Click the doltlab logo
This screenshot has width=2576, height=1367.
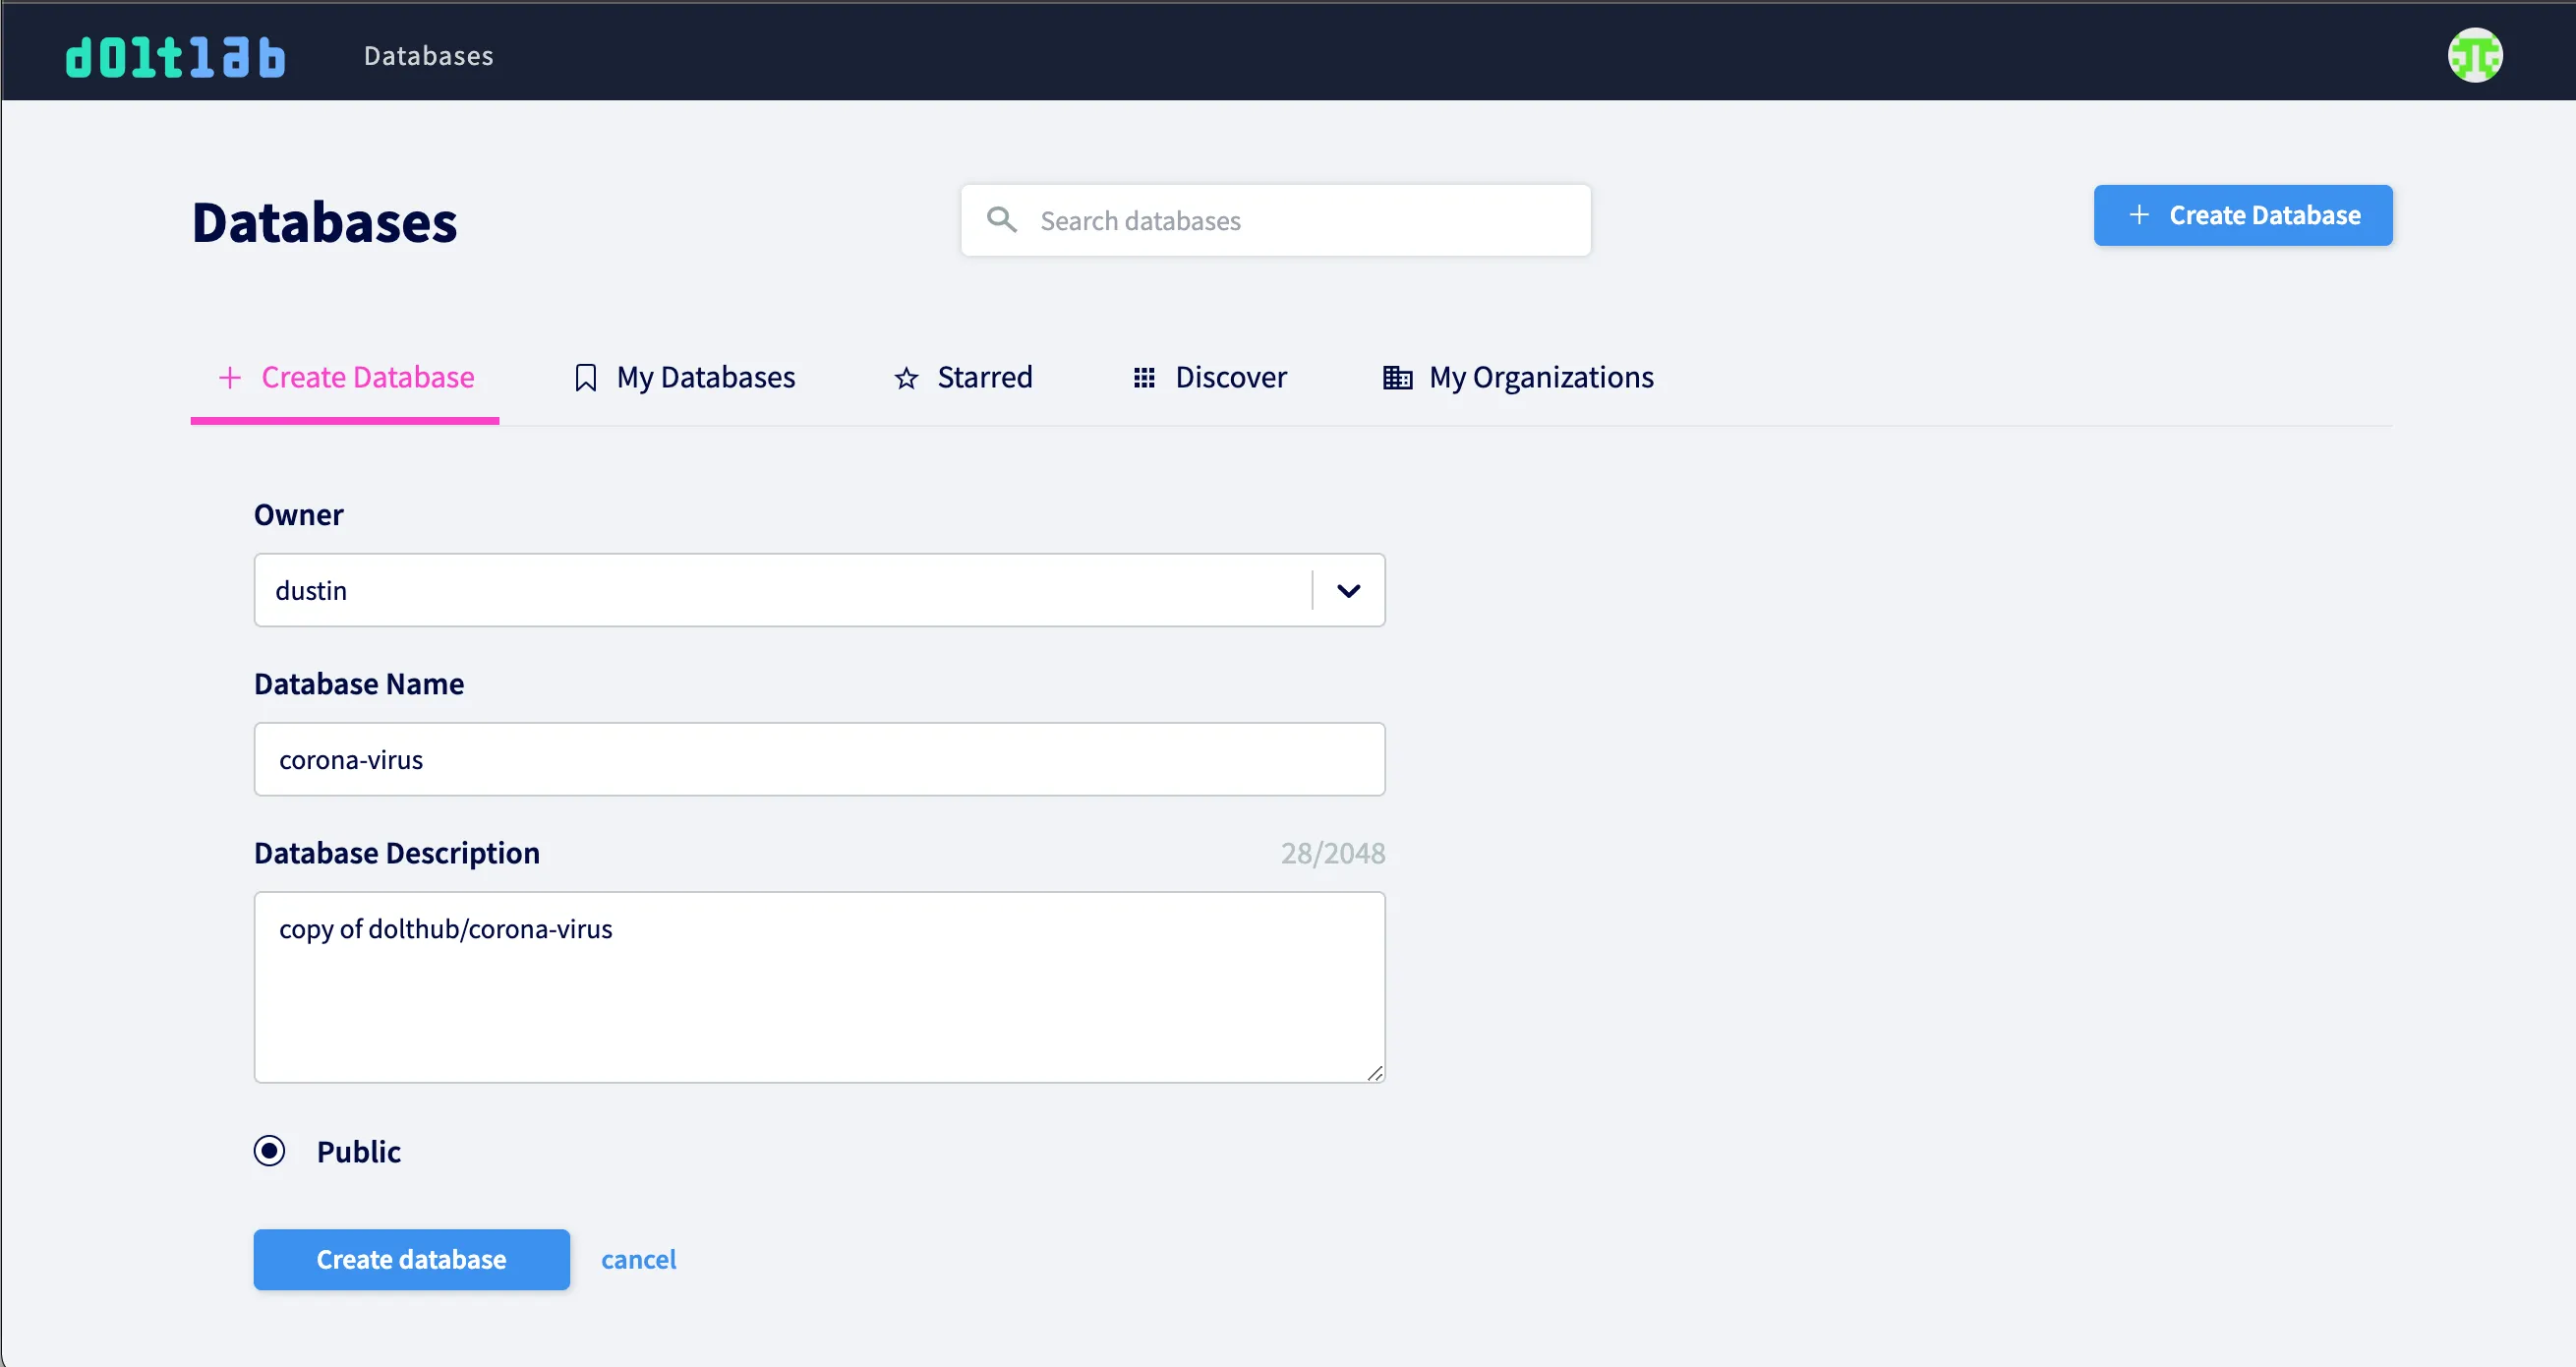click(175, 56)
